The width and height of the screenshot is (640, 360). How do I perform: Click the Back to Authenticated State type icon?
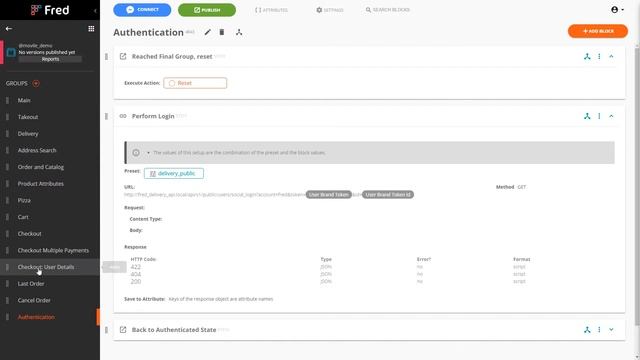tap(123, 330)
